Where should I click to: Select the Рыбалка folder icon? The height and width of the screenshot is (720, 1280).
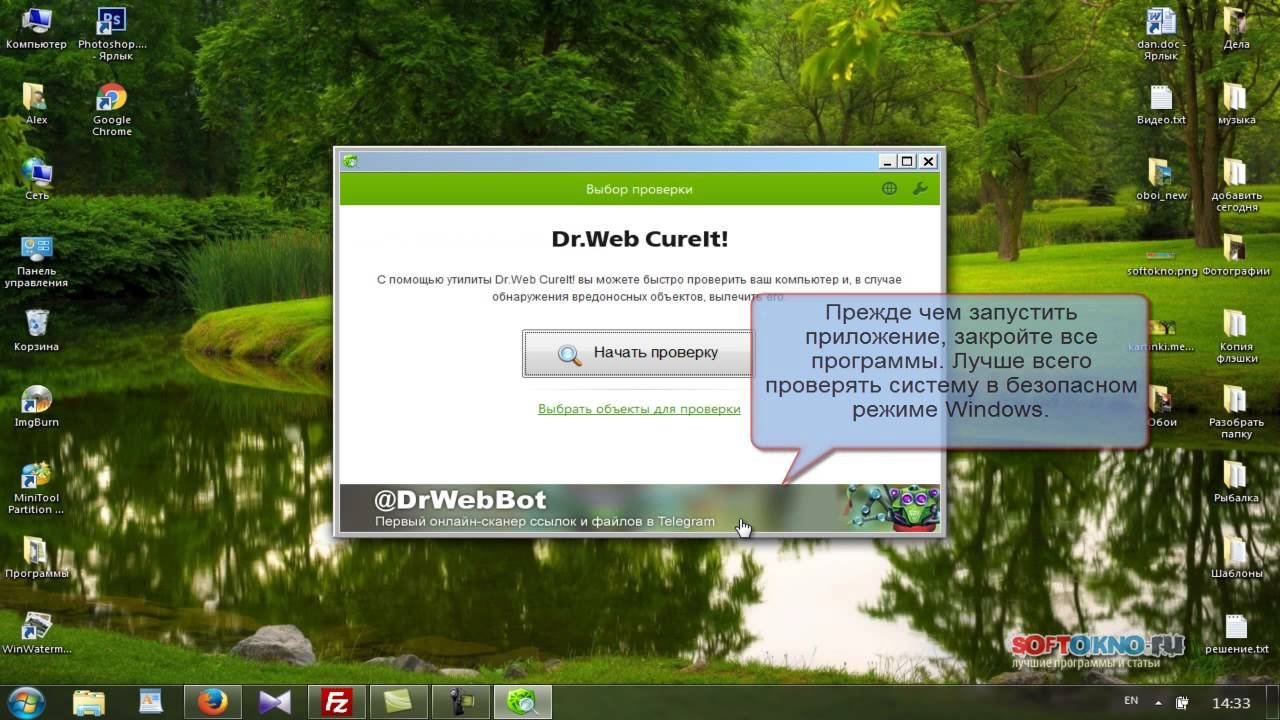click(x=1236, y=482)
